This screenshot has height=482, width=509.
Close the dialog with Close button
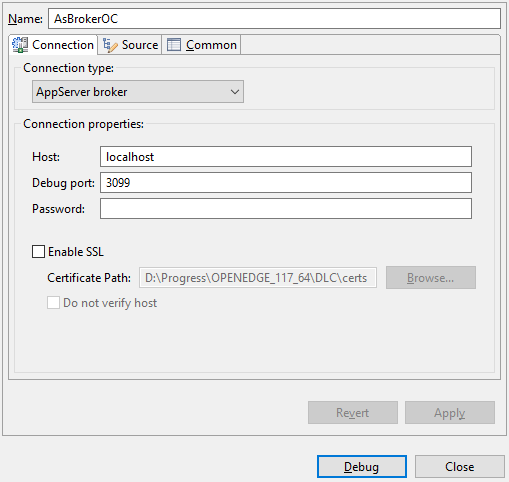[x=460, y=467]
